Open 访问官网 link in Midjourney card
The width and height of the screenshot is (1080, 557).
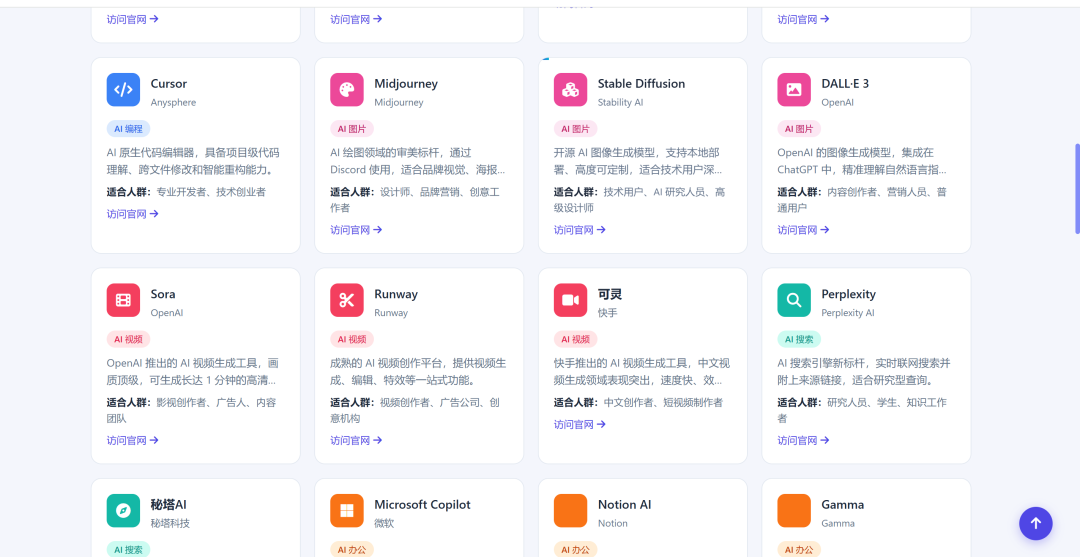point(356,229)
